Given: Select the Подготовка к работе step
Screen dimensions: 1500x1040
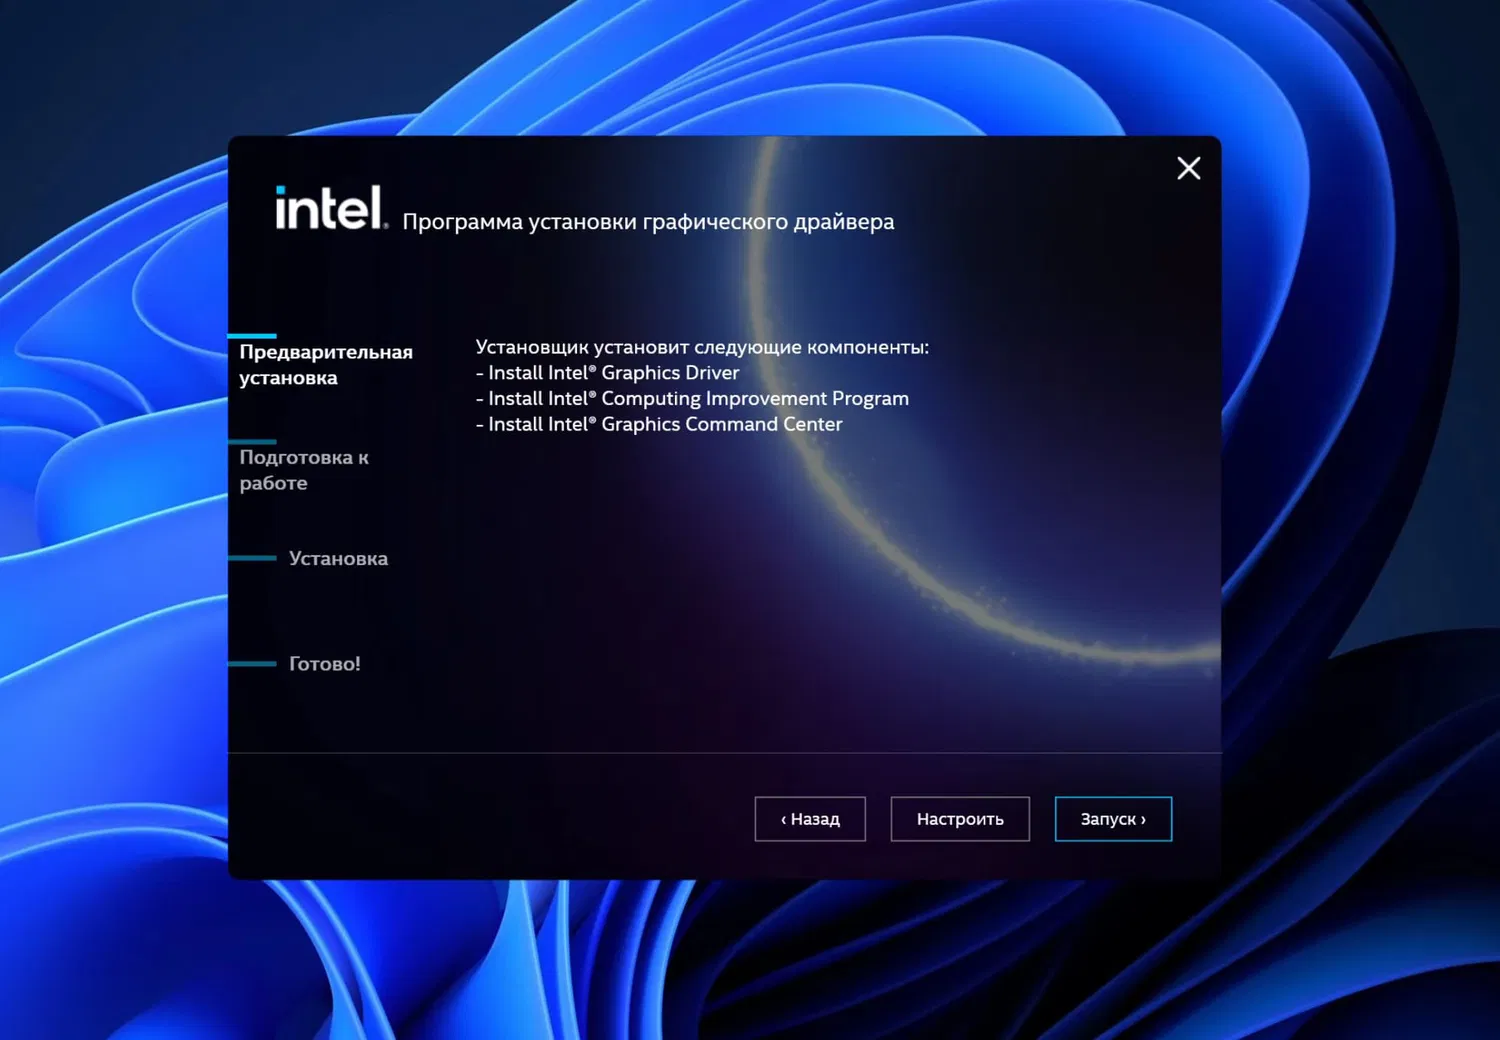Looking at the screenshot, I should click(x=304, y=470).
